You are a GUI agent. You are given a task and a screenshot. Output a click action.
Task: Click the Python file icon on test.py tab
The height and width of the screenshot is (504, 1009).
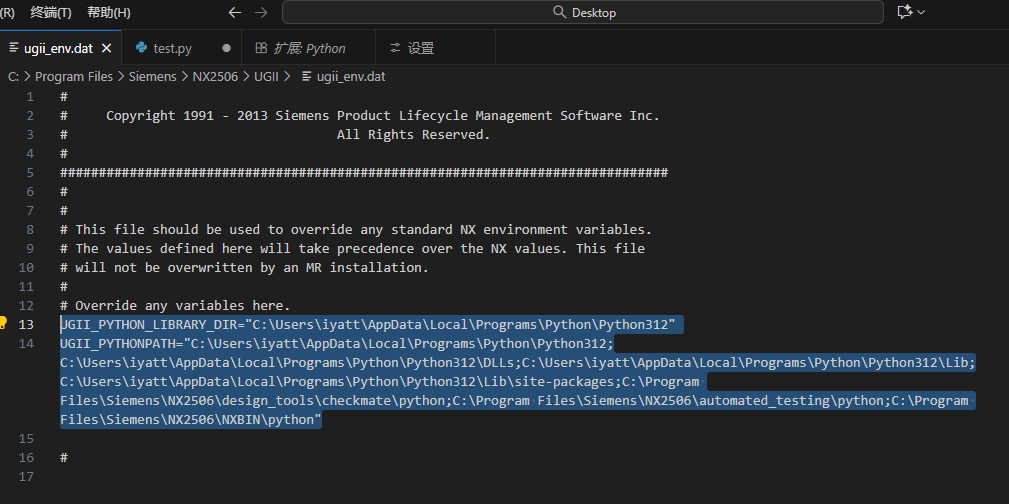click(x=141, y=48)
